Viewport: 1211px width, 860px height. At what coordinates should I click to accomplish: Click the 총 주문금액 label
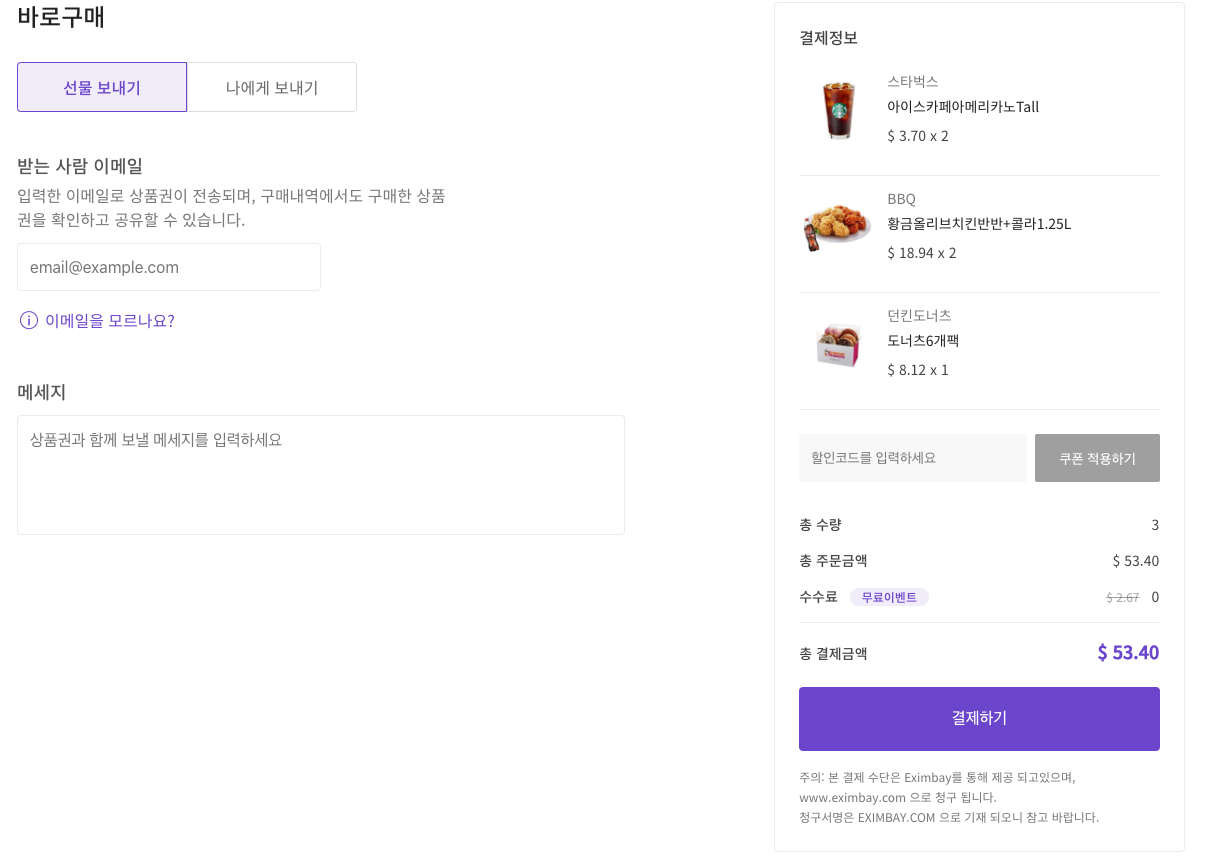click(833, 561)
